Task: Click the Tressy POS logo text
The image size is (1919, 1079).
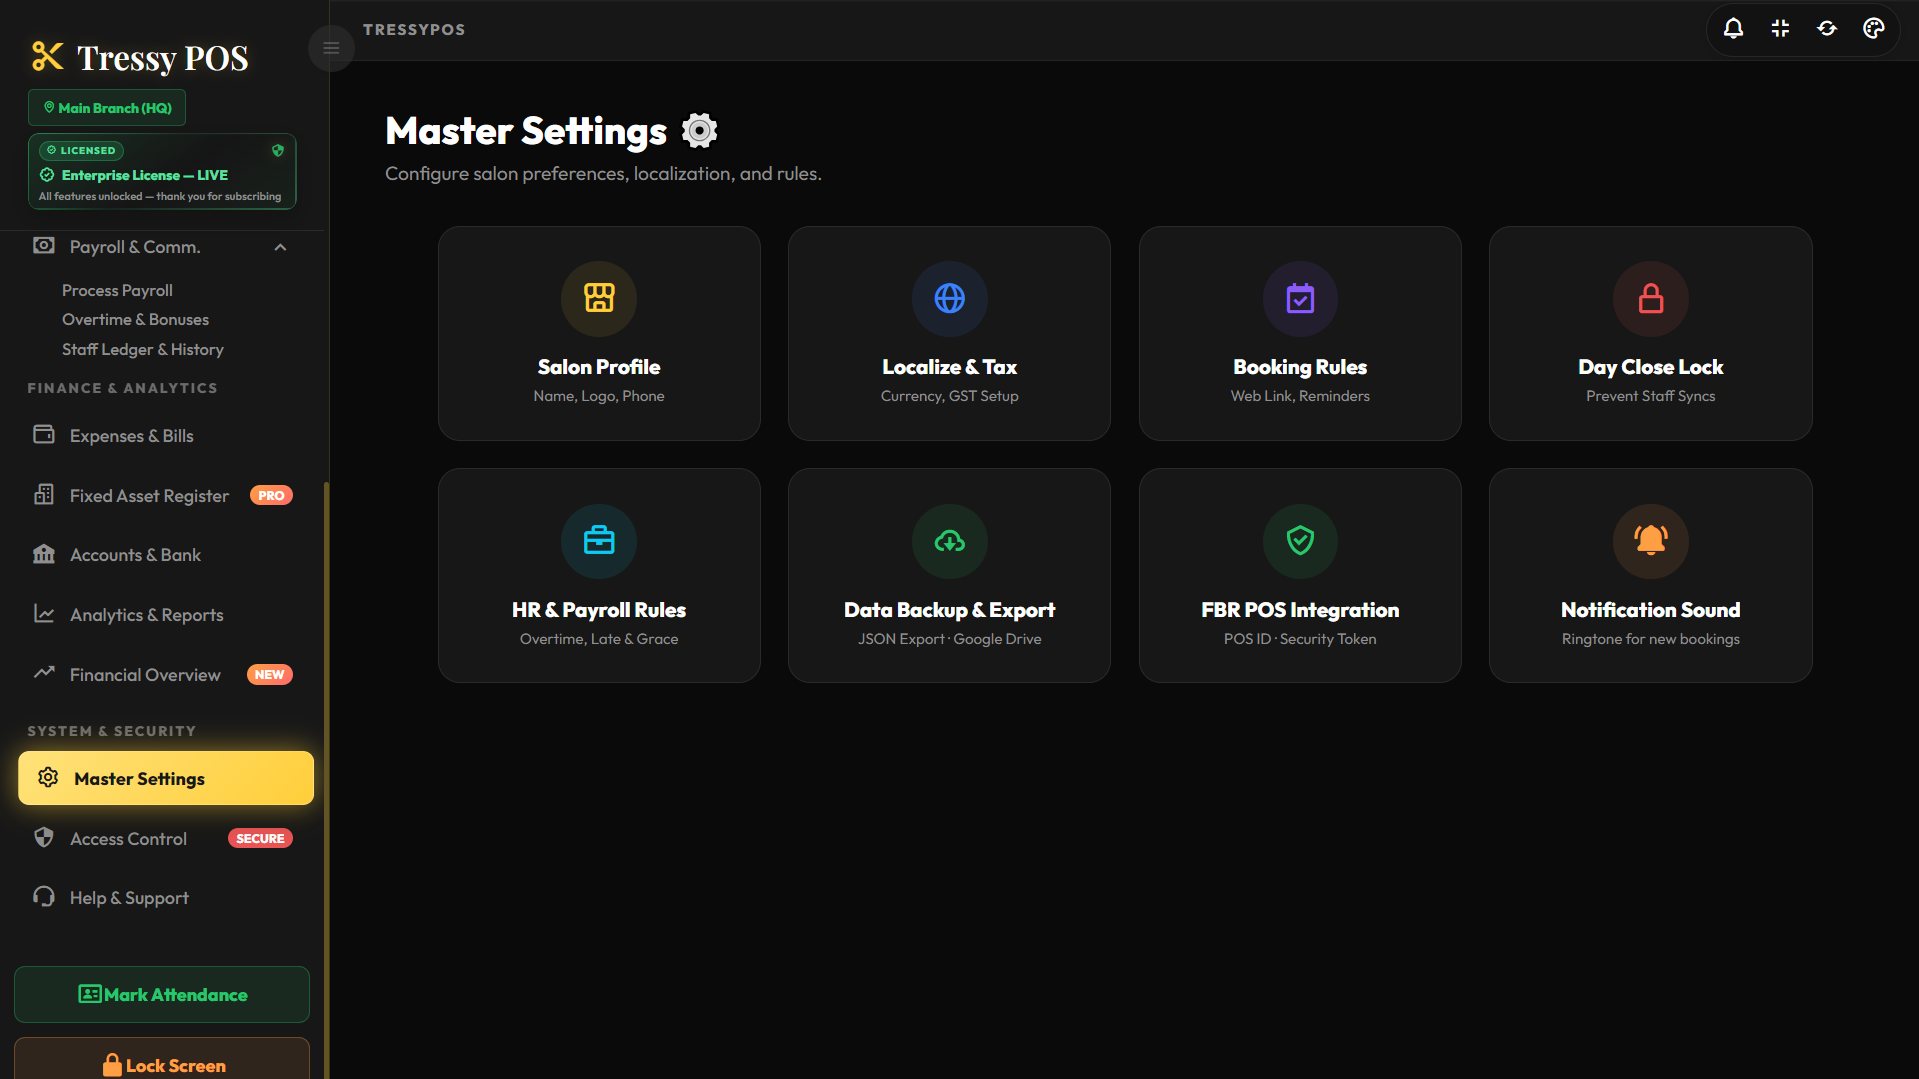Action: pos(162,58)
